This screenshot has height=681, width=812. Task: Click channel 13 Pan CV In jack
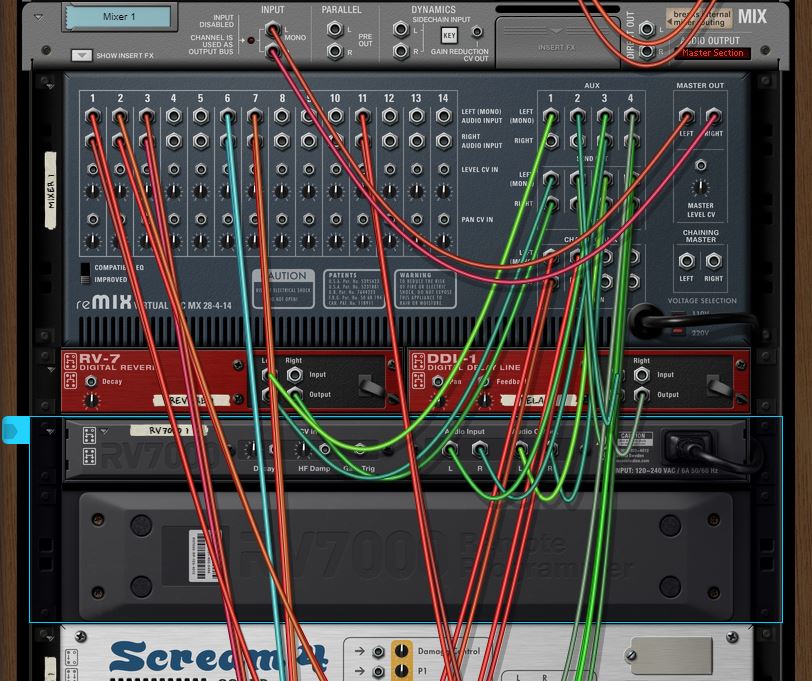point(416,220)
